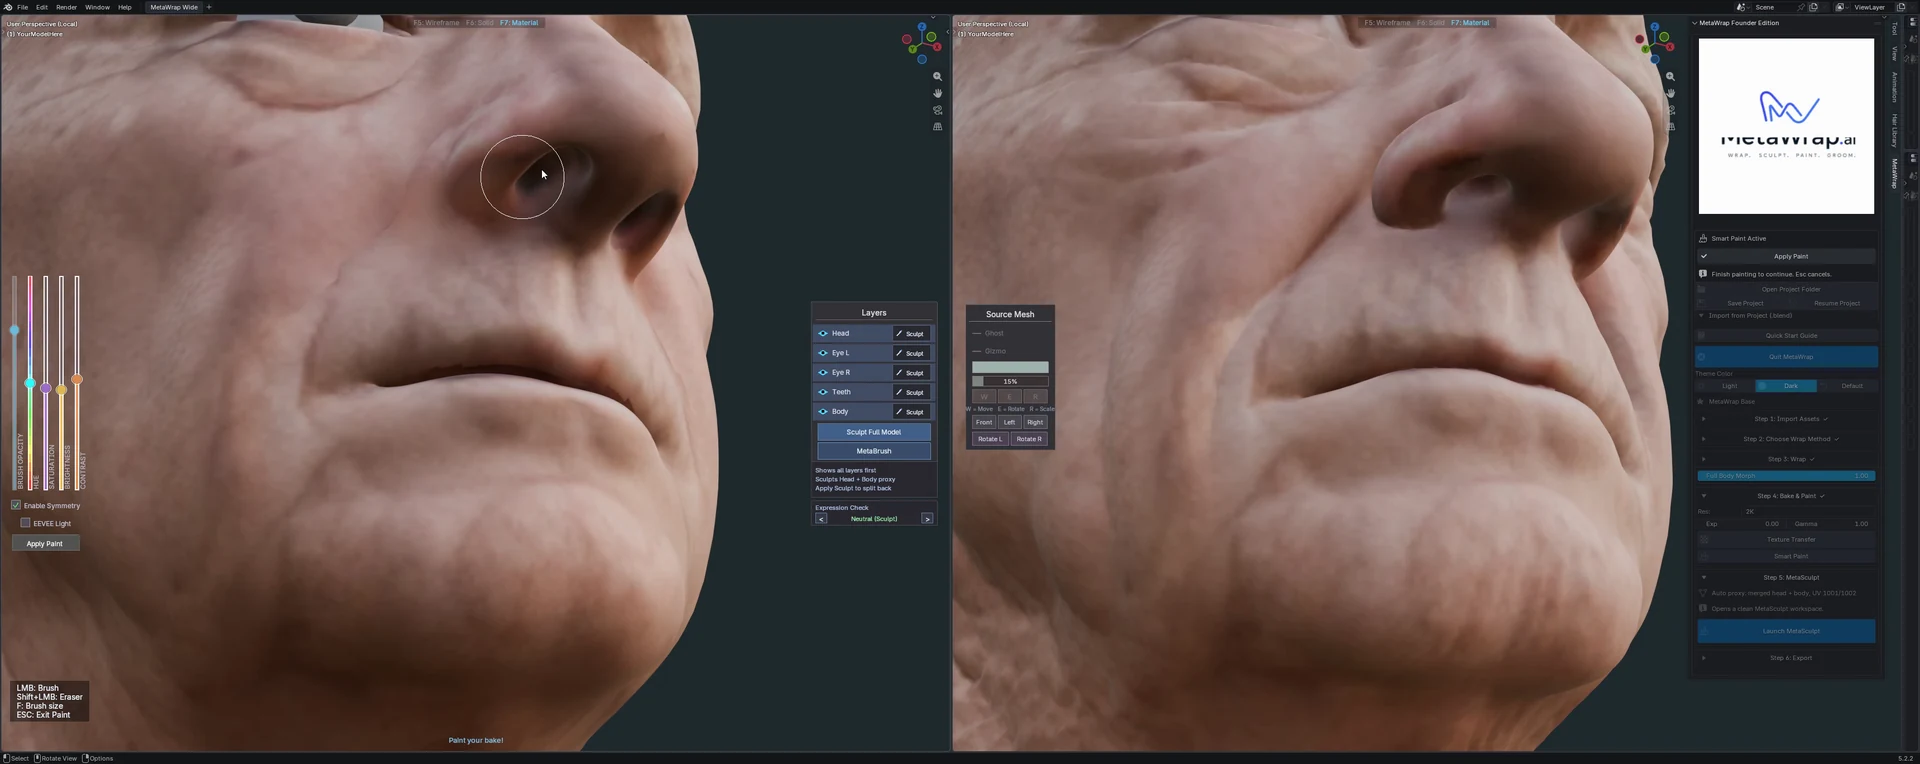Adjust the 15% Source Mesh slider
The height and width of the screenshot is (764, 1920).
(1010, 381)
